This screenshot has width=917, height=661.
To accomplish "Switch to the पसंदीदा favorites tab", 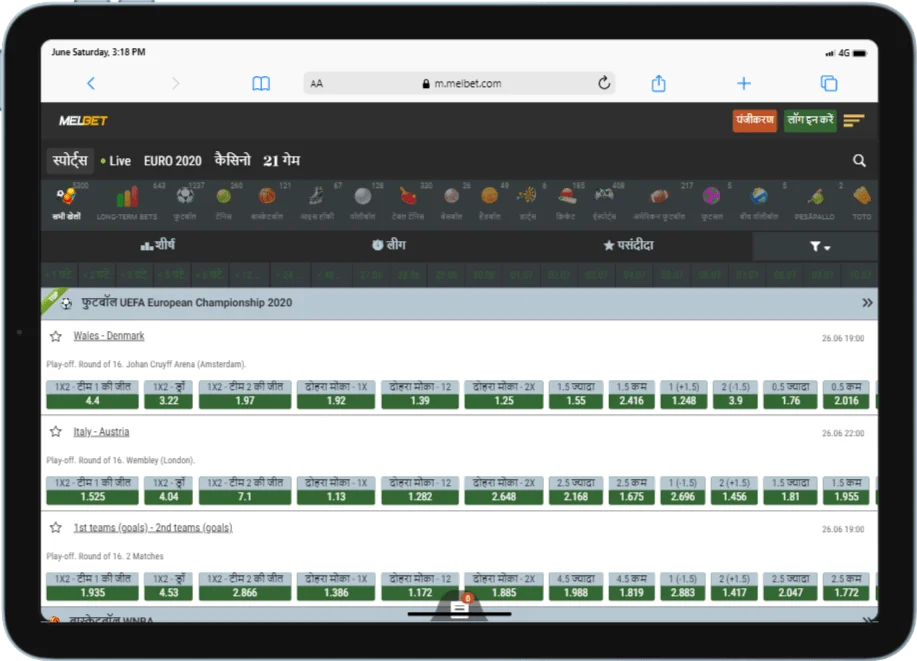I will [x=628, y=246].
